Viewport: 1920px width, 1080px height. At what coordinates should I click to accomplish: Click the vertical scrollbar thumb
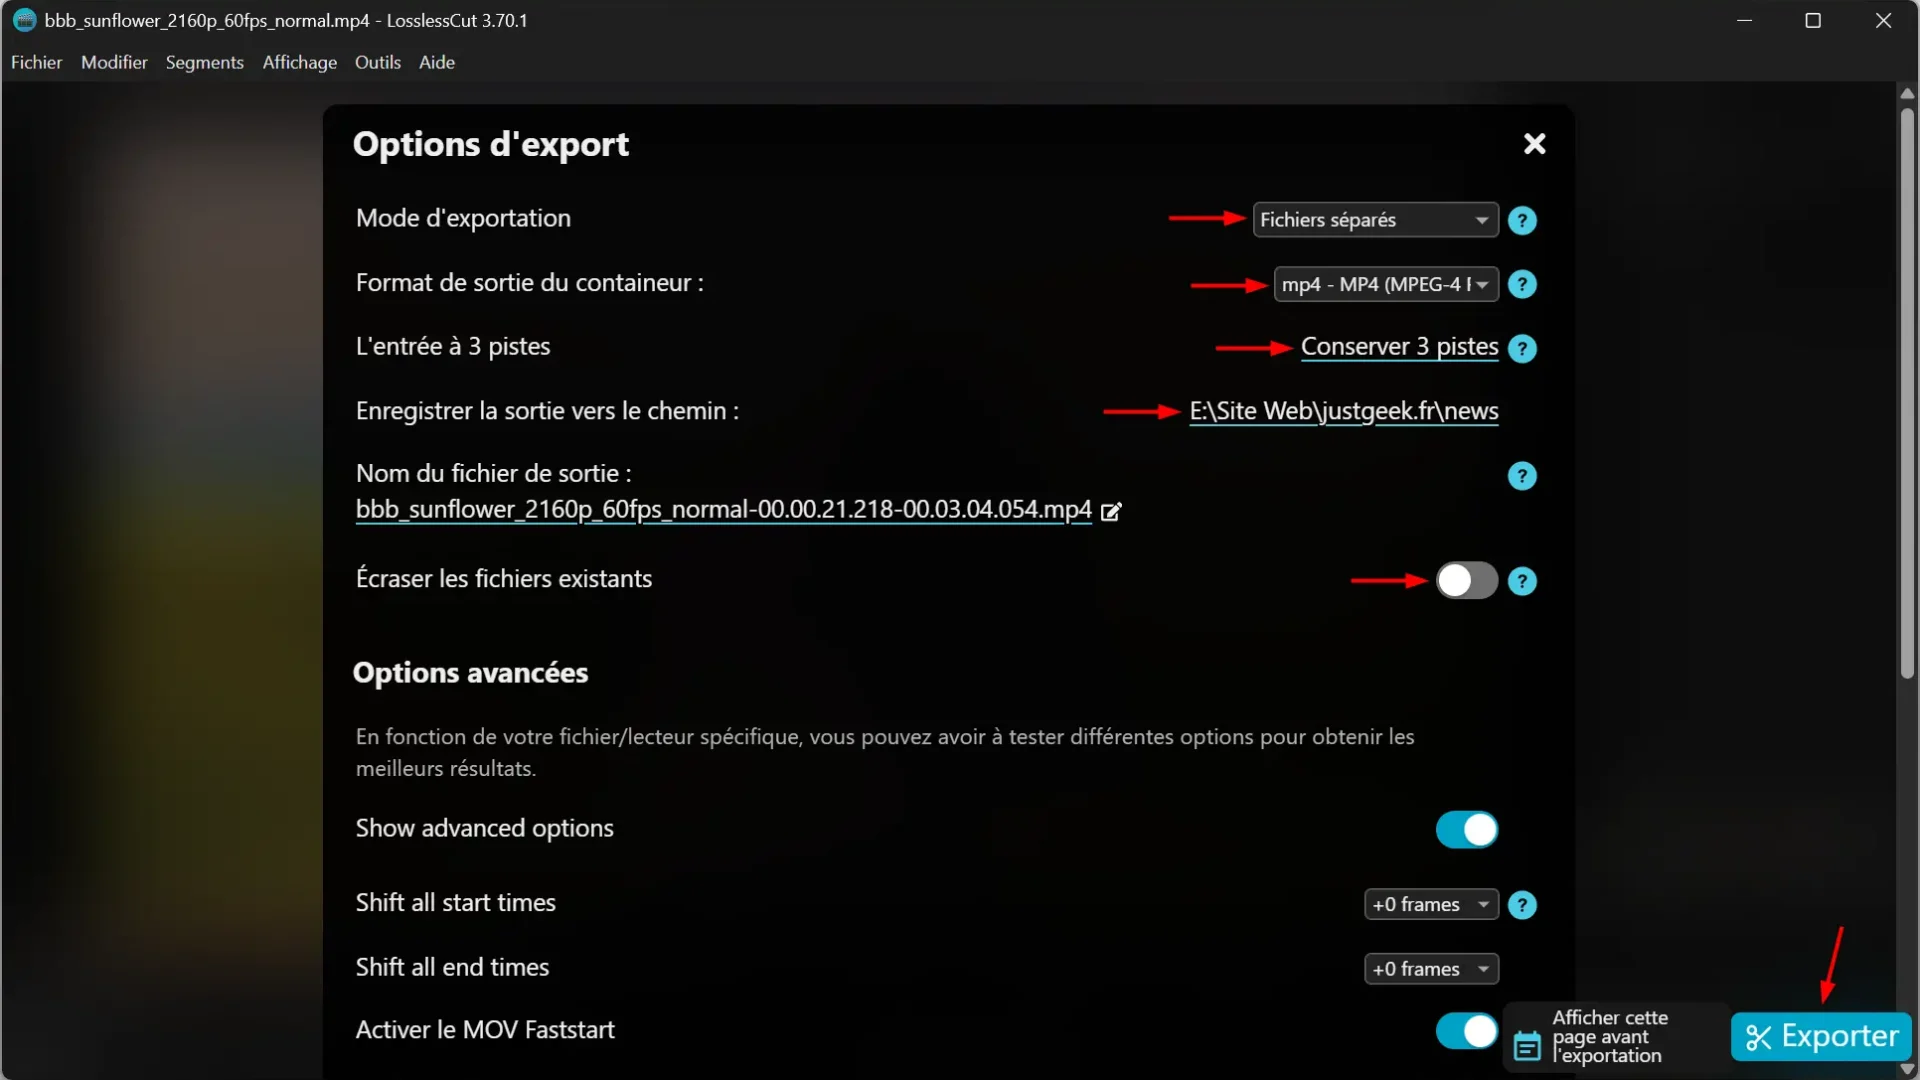pyautogui.click(x=1907, y=392)
